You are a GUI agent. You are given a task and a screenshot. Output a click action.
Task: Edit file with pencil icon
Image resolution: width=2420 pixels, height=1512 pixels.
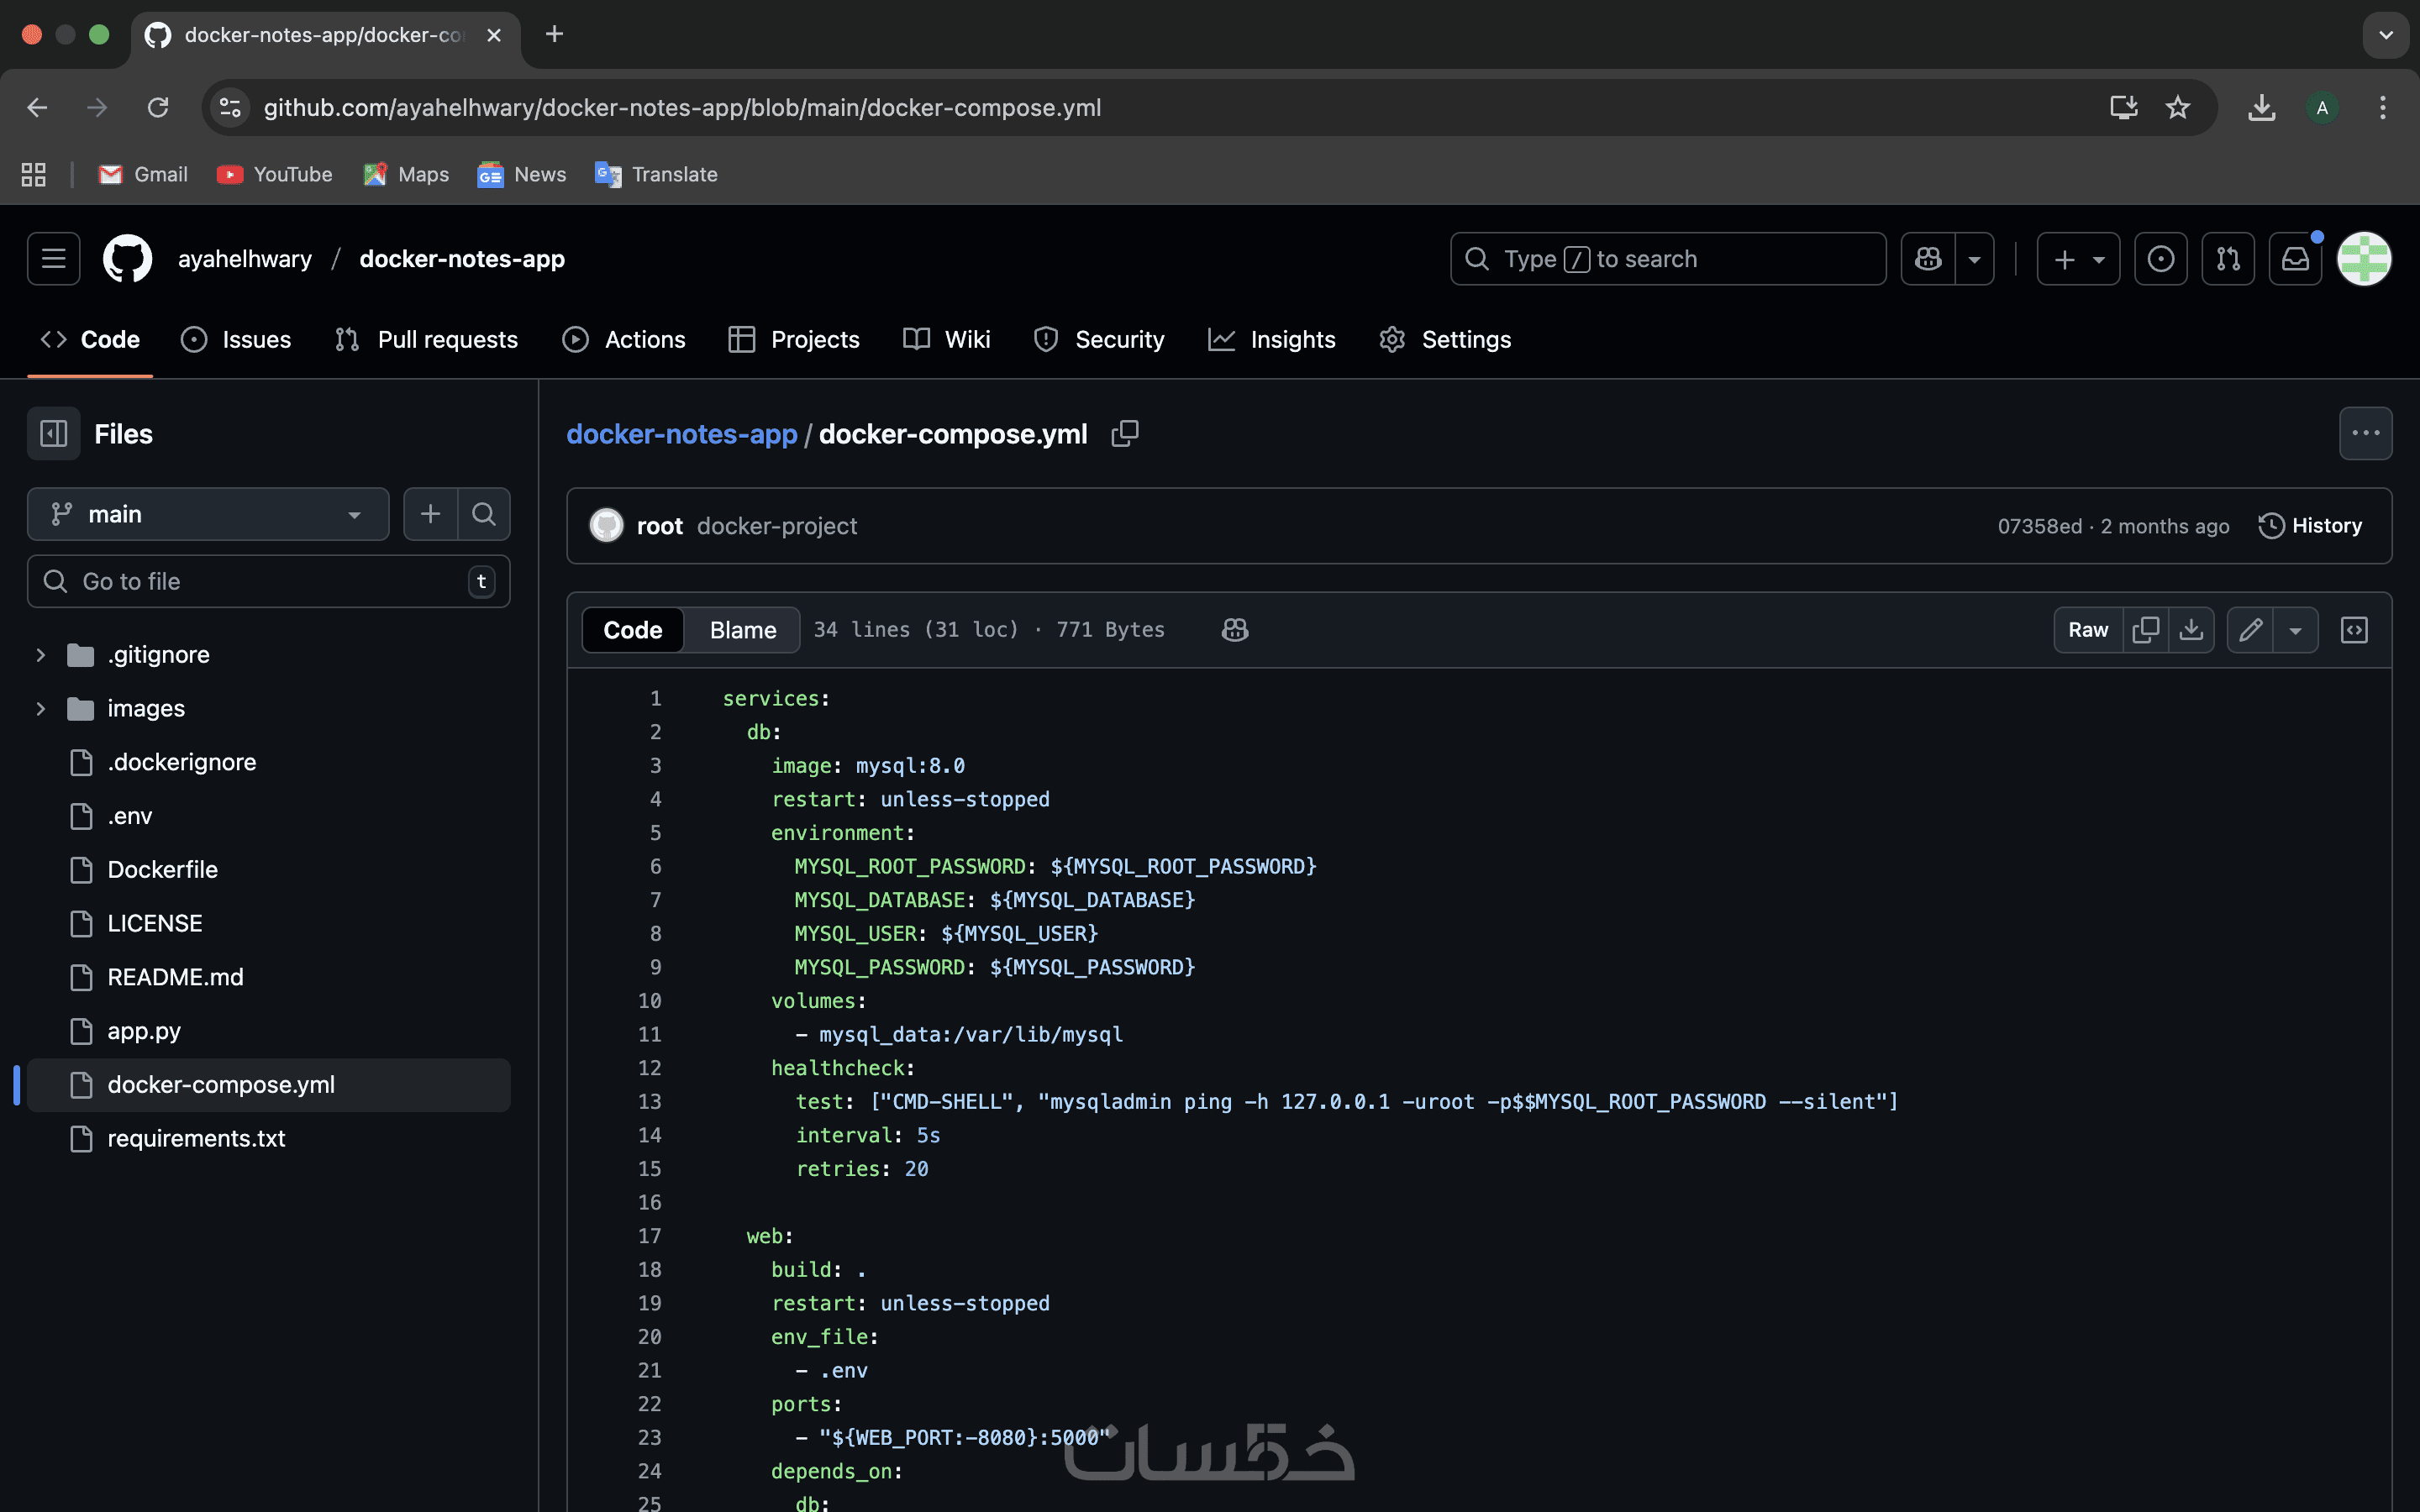pyautogui.click(x=2250, y=630)
